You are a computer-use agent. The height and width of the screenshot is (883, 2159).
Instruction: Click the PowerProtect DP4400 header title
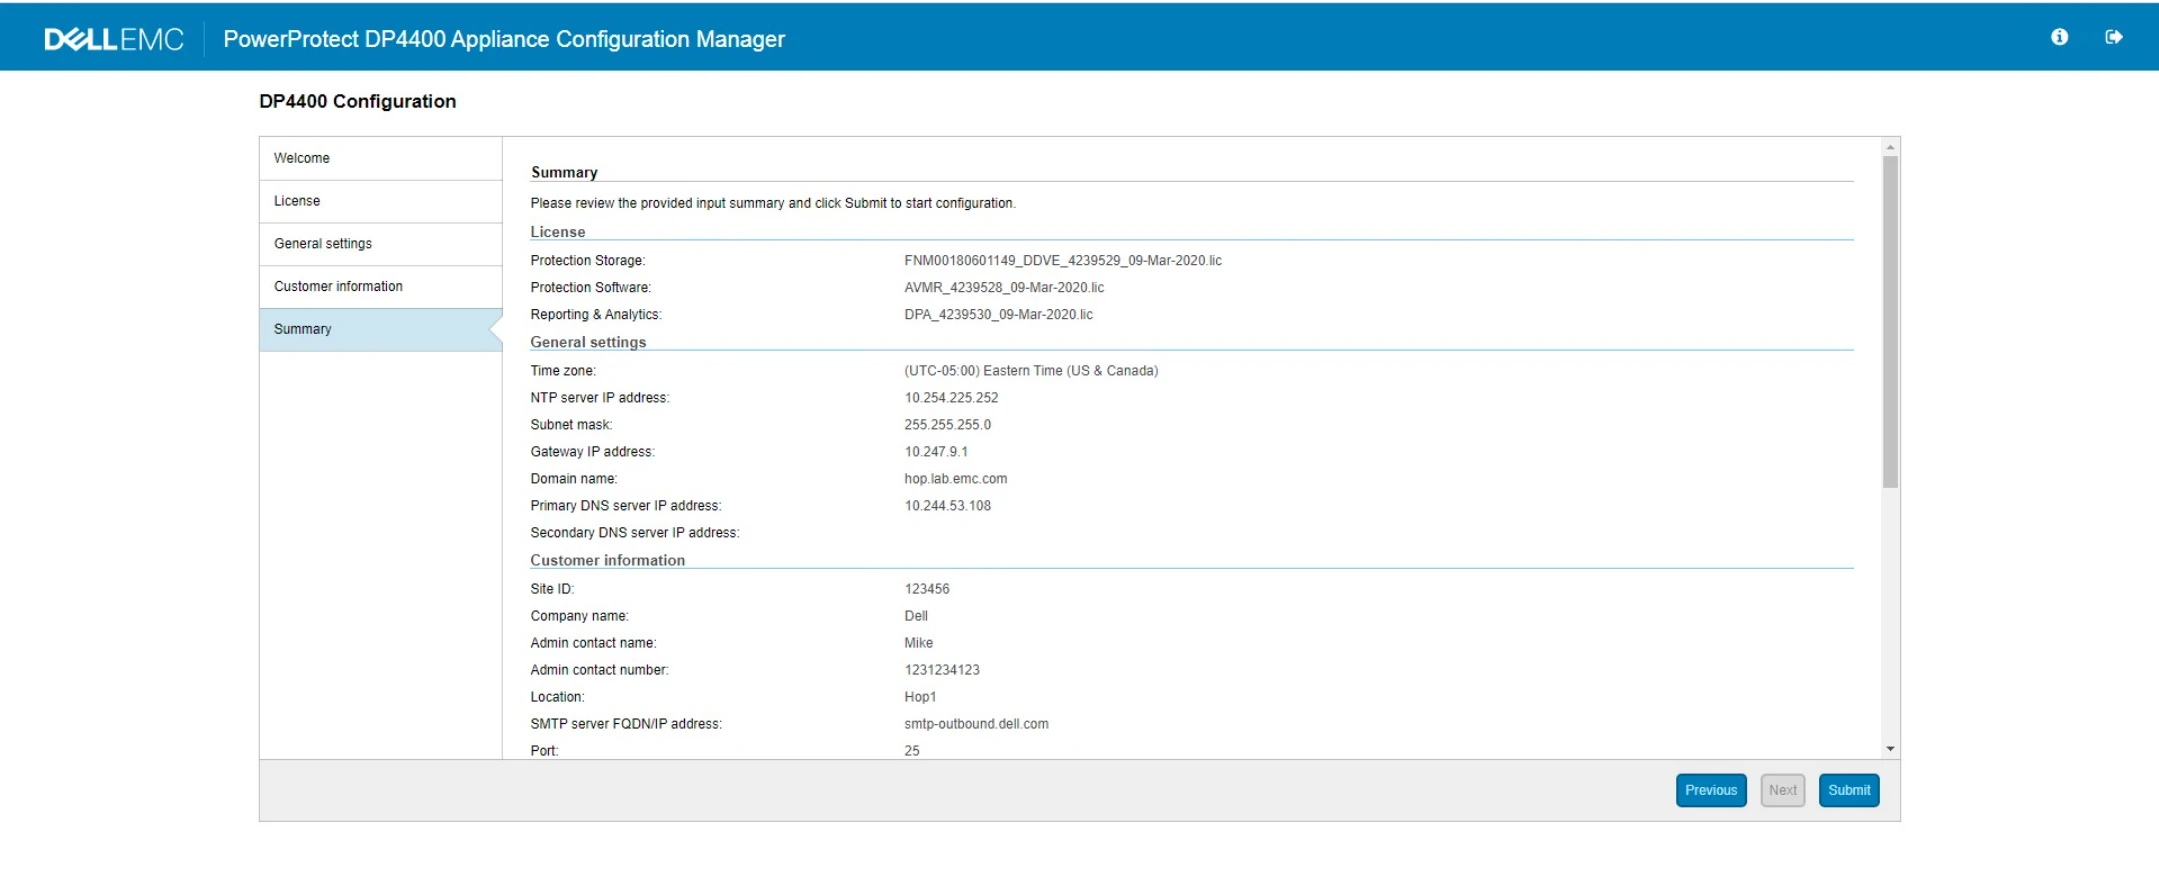pos(504,39)
